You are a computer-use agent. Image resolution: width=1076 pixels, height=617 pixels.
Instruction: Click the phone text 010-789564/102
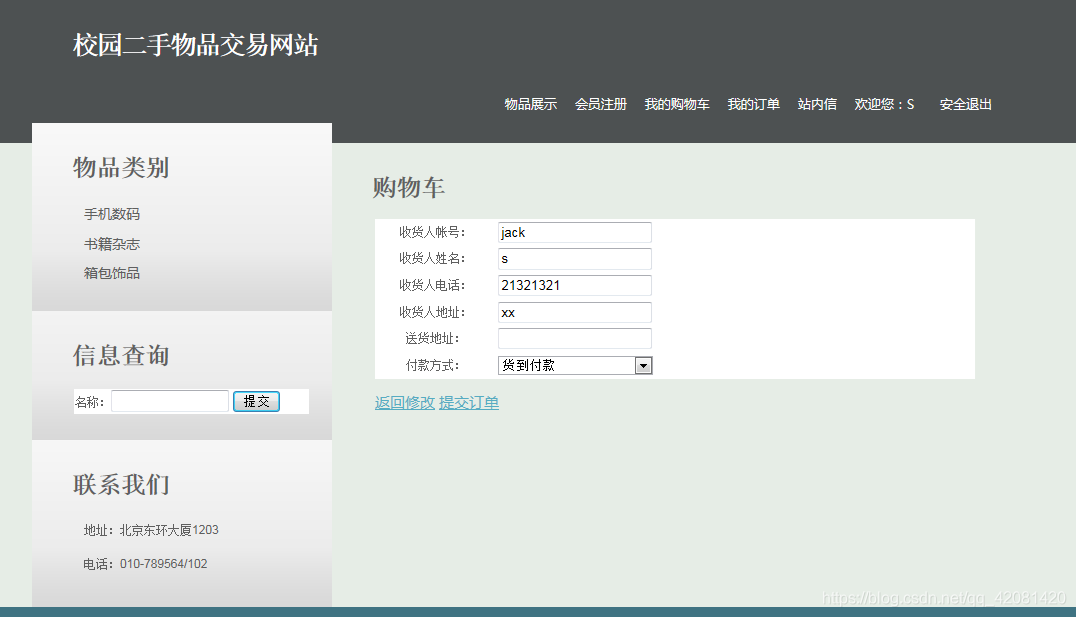click(163, 564)
